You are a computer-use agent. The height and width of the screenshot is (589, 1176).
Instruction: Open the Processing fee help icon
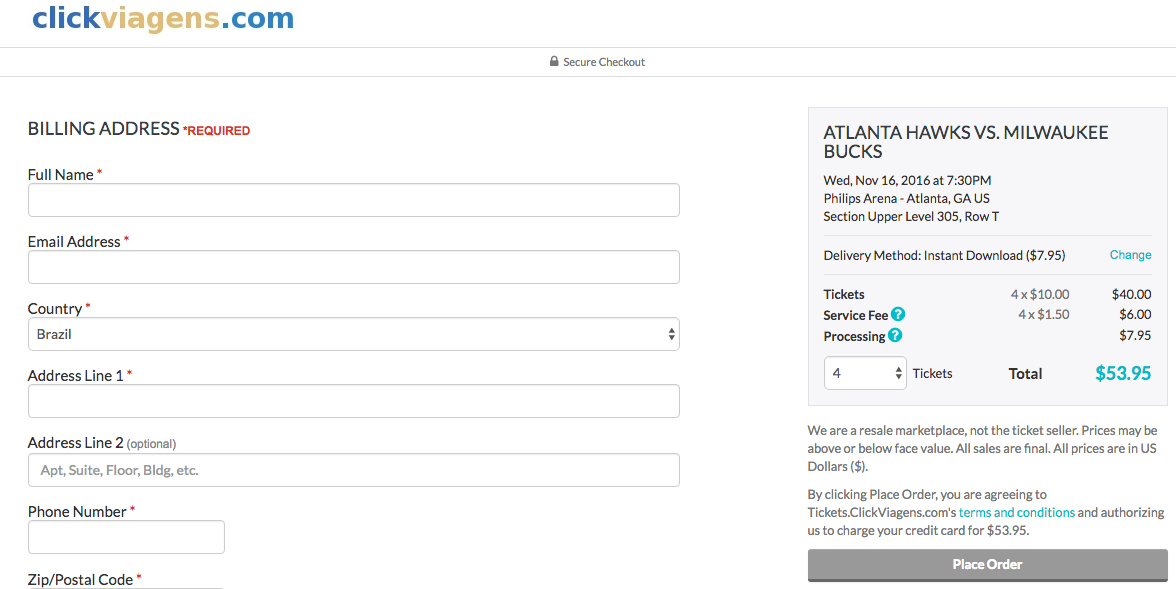coord(895,335)
